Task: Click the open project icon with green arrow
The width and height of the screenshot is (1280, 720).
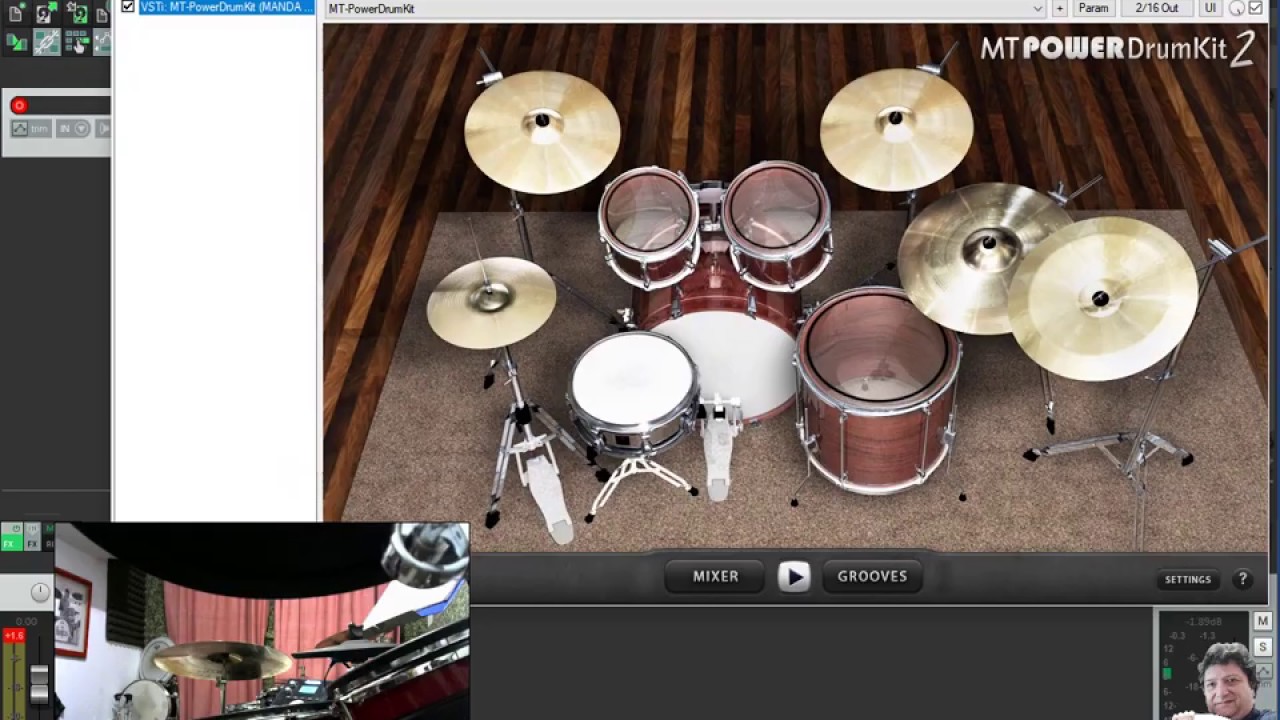Action: tap(44, 14)
